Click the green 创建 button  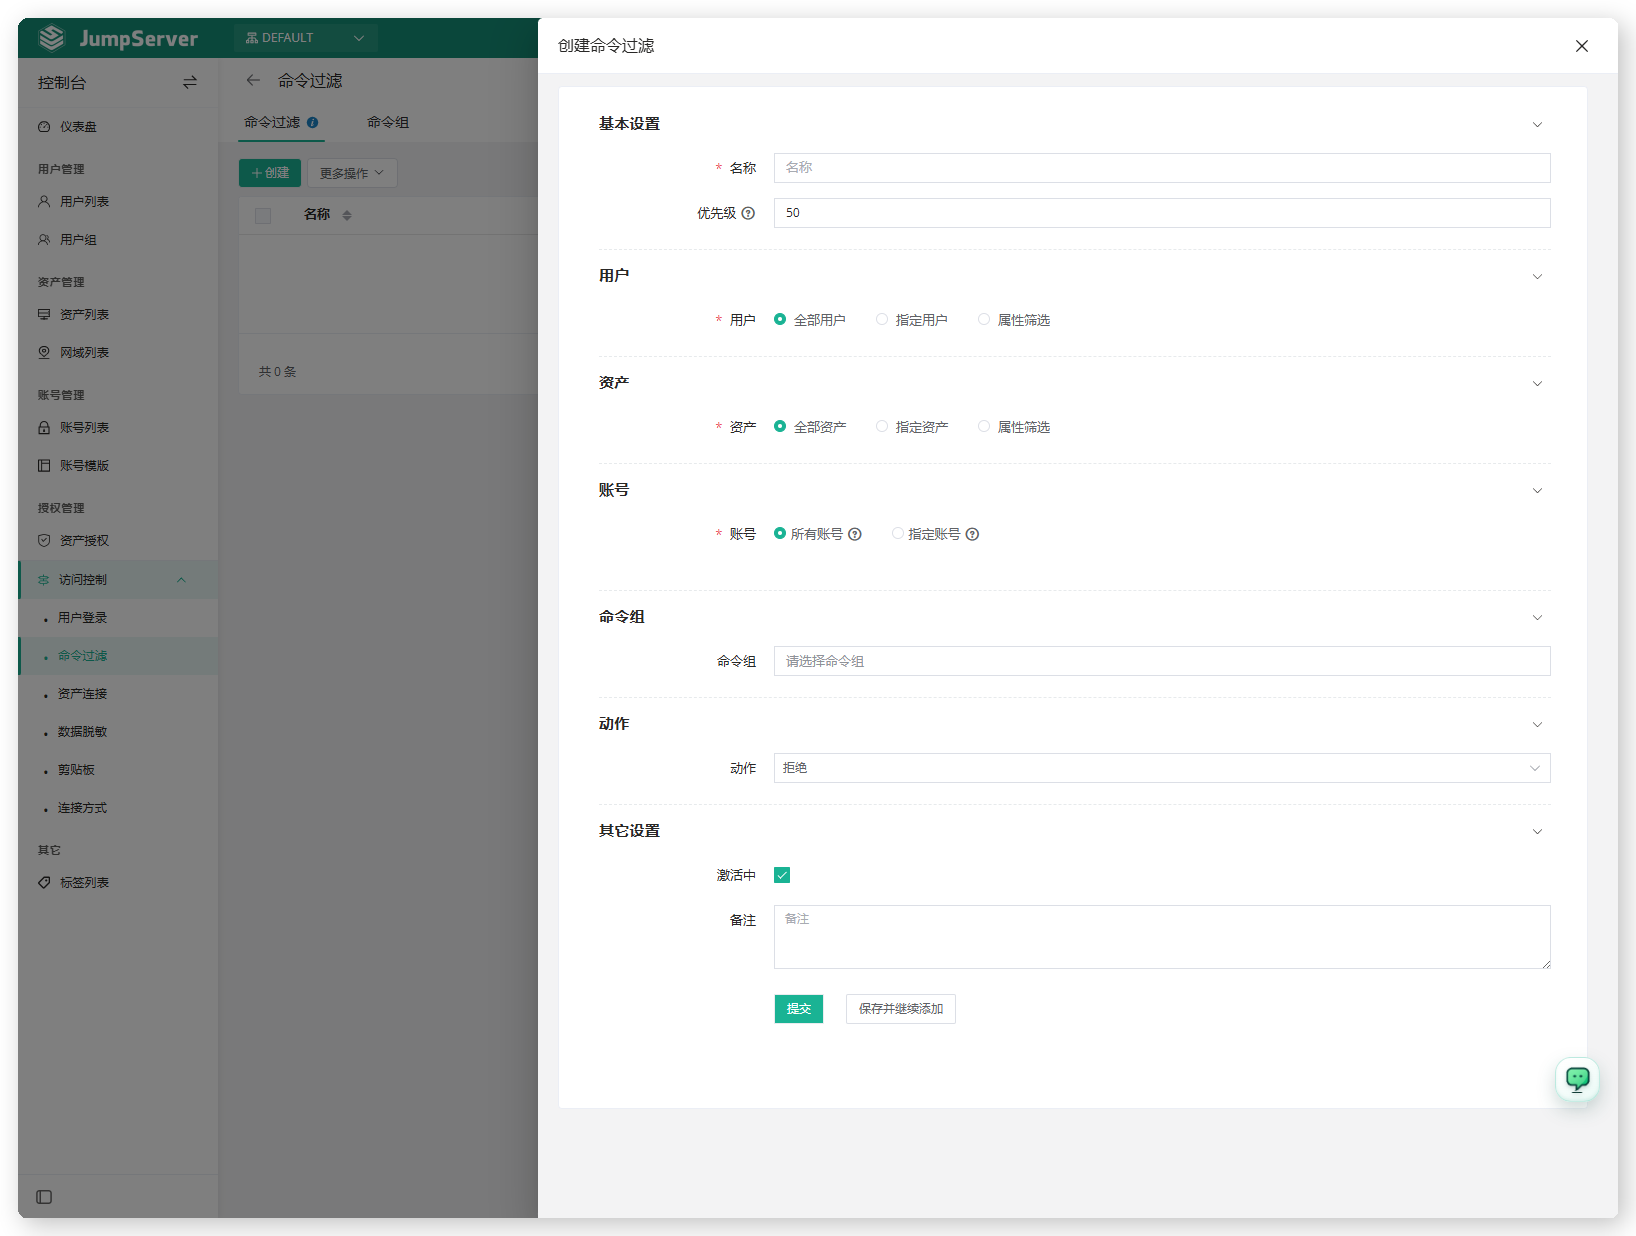pyautogui.click(x=270, y=173)
